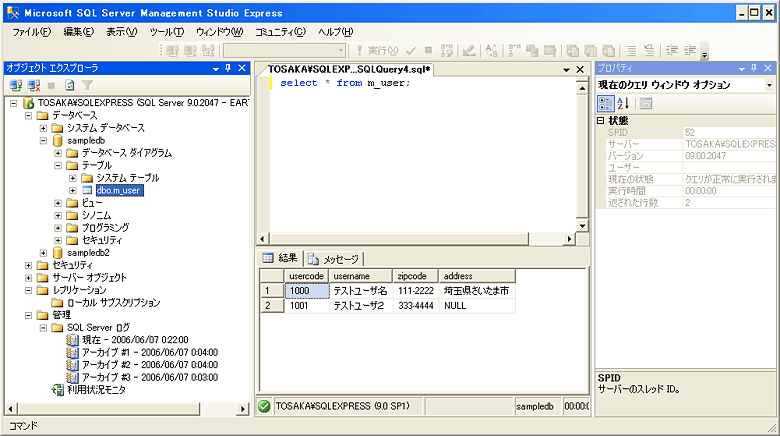
Task: Click Include Client Statistics icon
Action: coord(532,50)
